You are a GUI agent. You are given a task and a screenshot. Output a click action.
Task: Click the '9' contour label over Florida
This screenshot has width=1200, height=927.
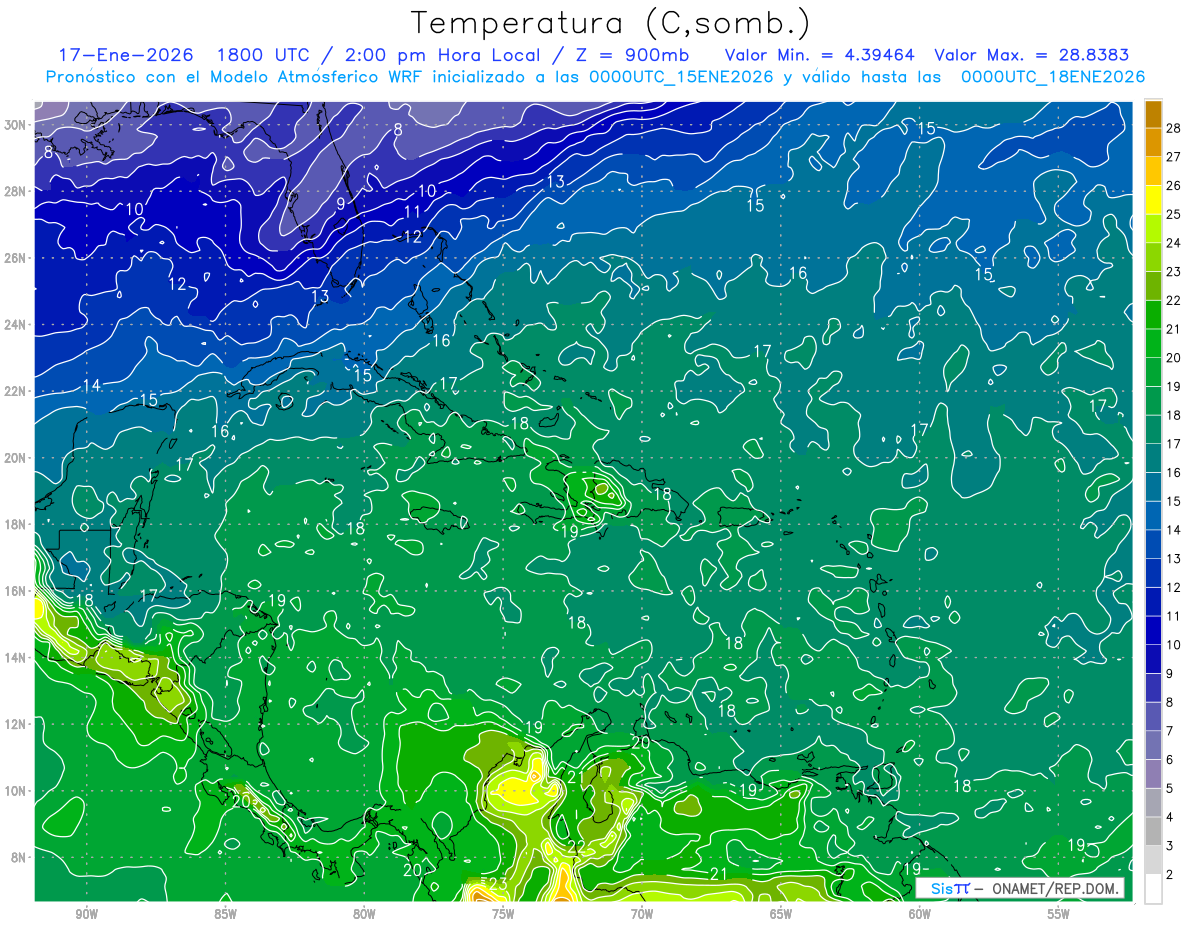[x=341, y=204]
